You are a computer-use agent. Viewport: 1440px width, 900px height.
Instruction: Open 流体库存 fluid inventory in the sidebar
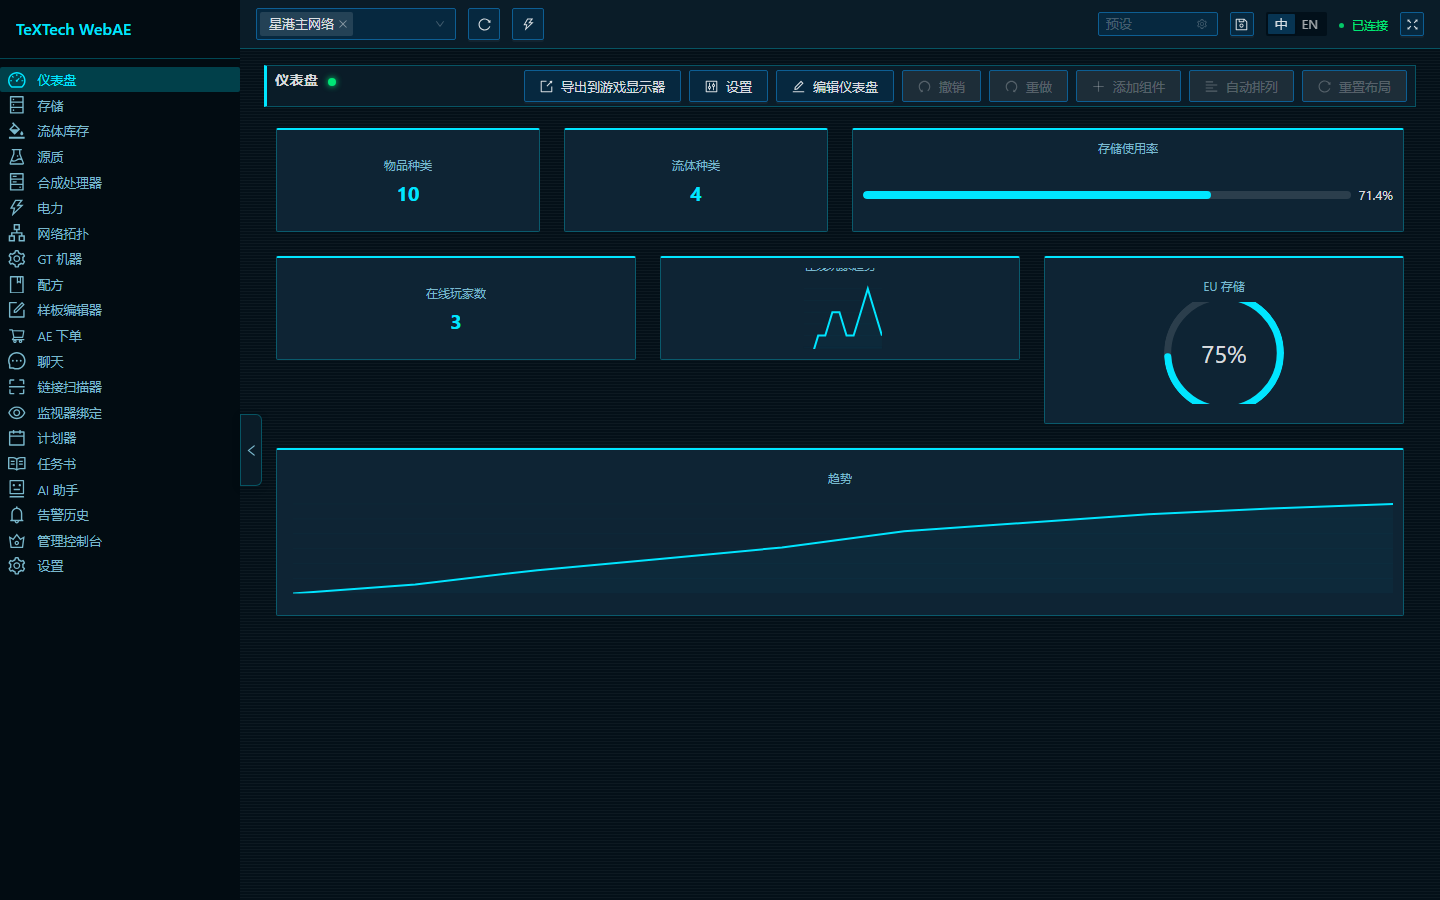coord(120,131)
